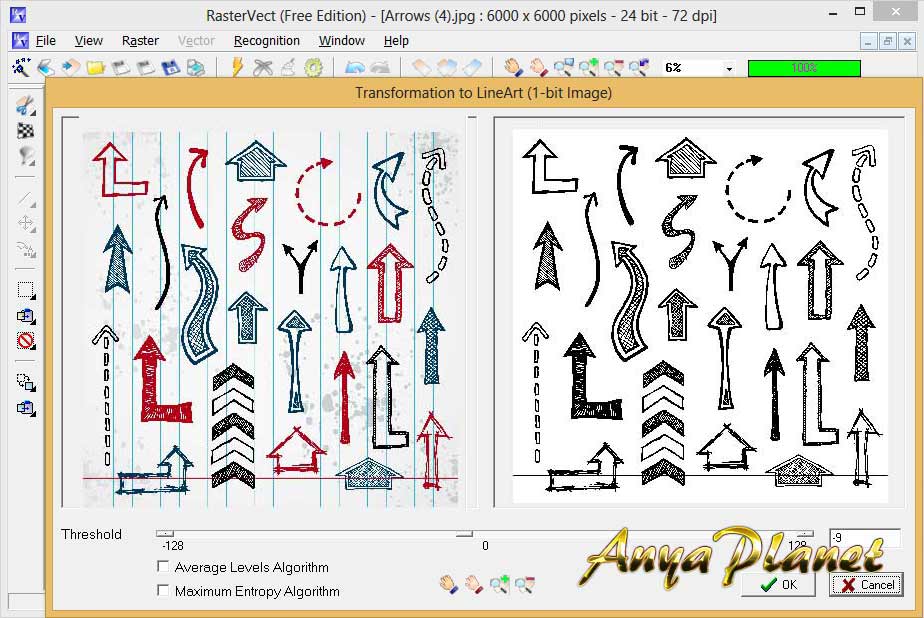Open the Recognition menu
Image resolution: width=924 pixels, height=618 pixels.
tap(266, 41)
